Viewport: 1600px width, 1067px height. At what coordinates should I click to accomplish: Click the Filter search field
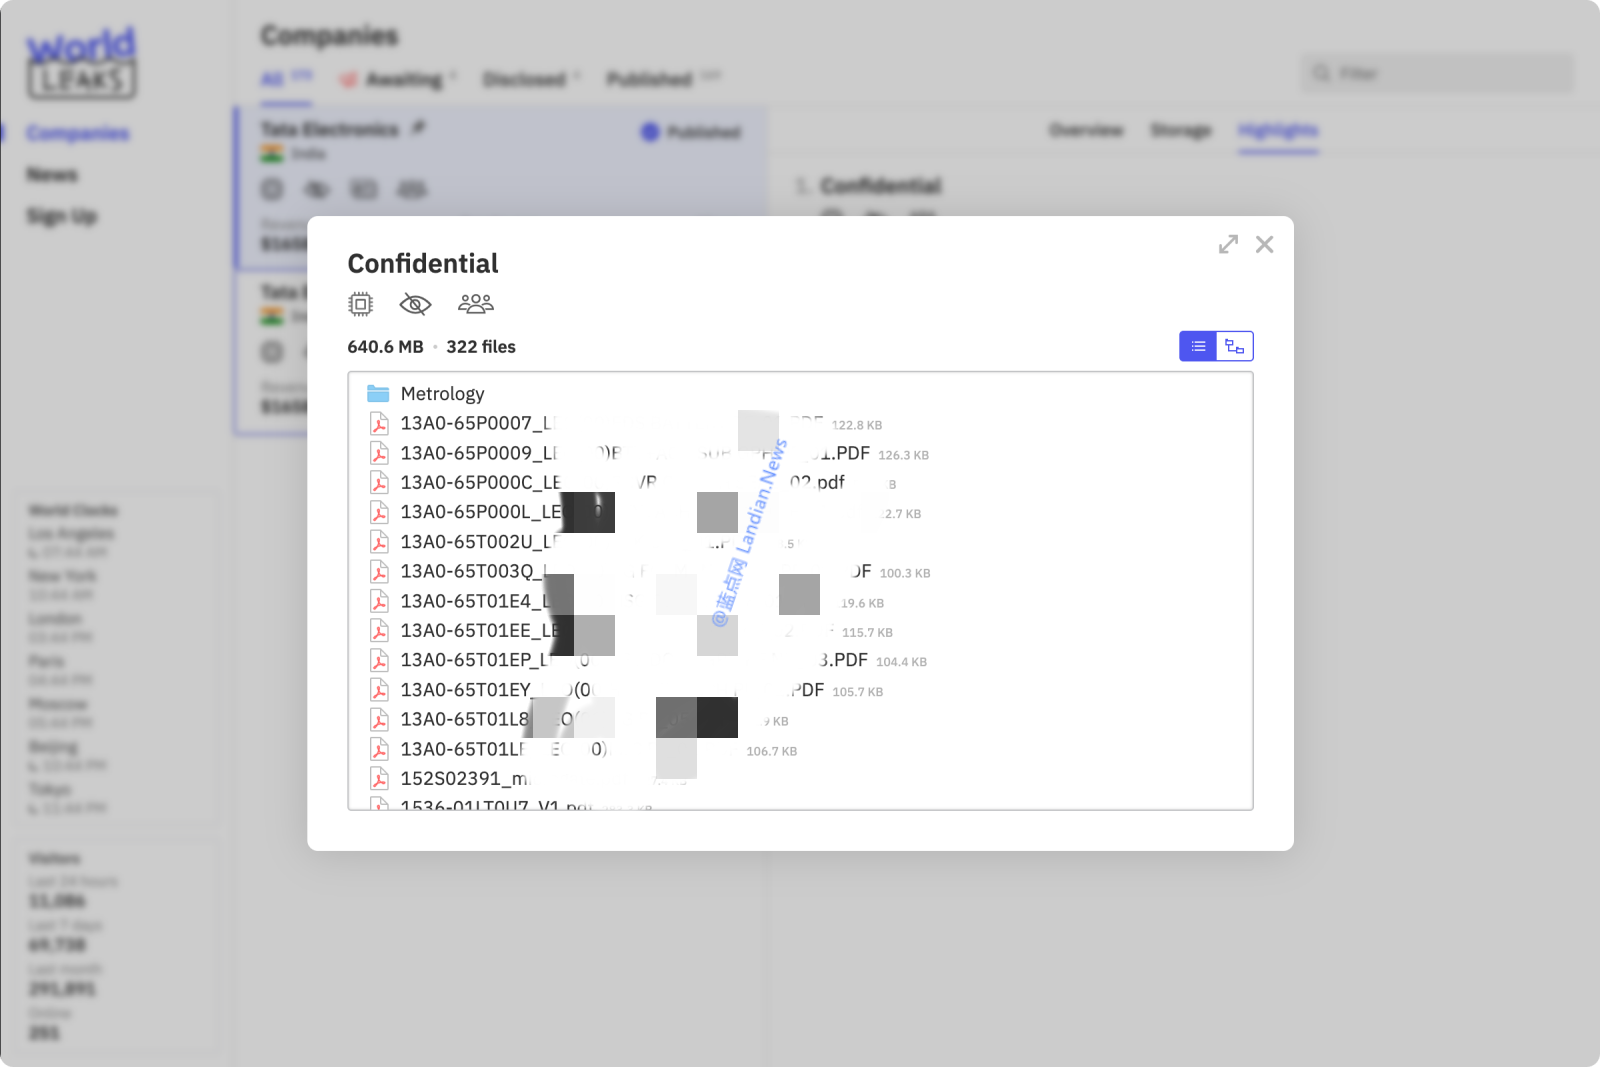pyautogui.click(x=1437, y=73)
